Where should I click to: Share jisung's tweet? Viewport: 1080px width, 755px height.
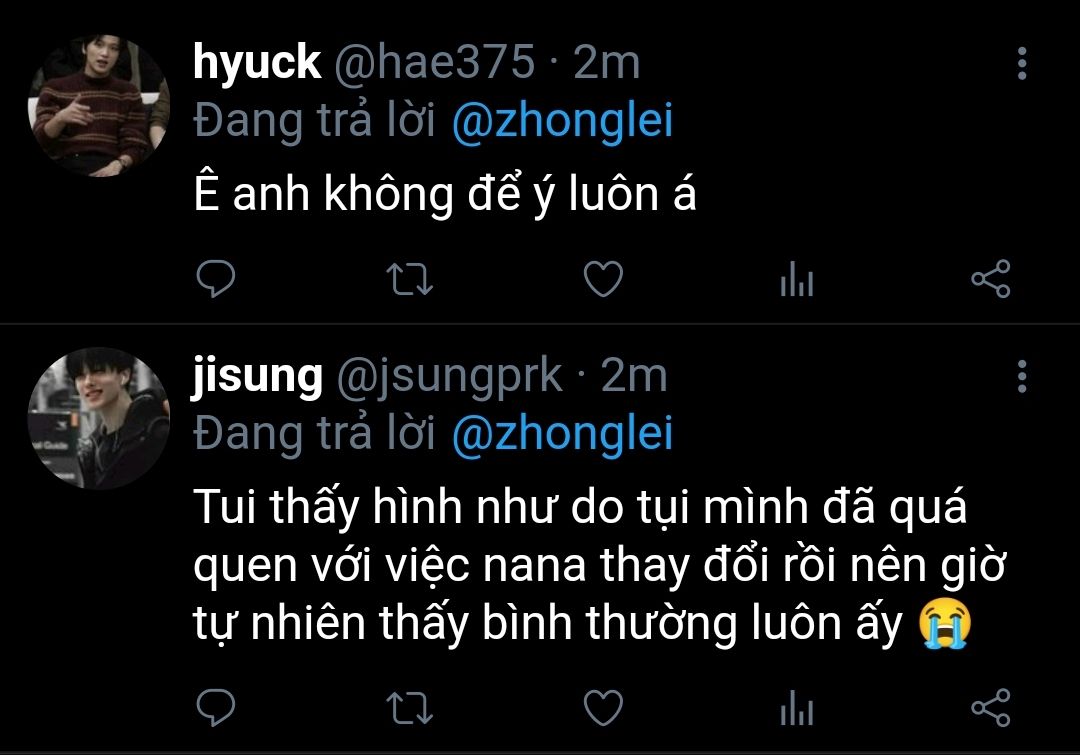coord(990,707)
